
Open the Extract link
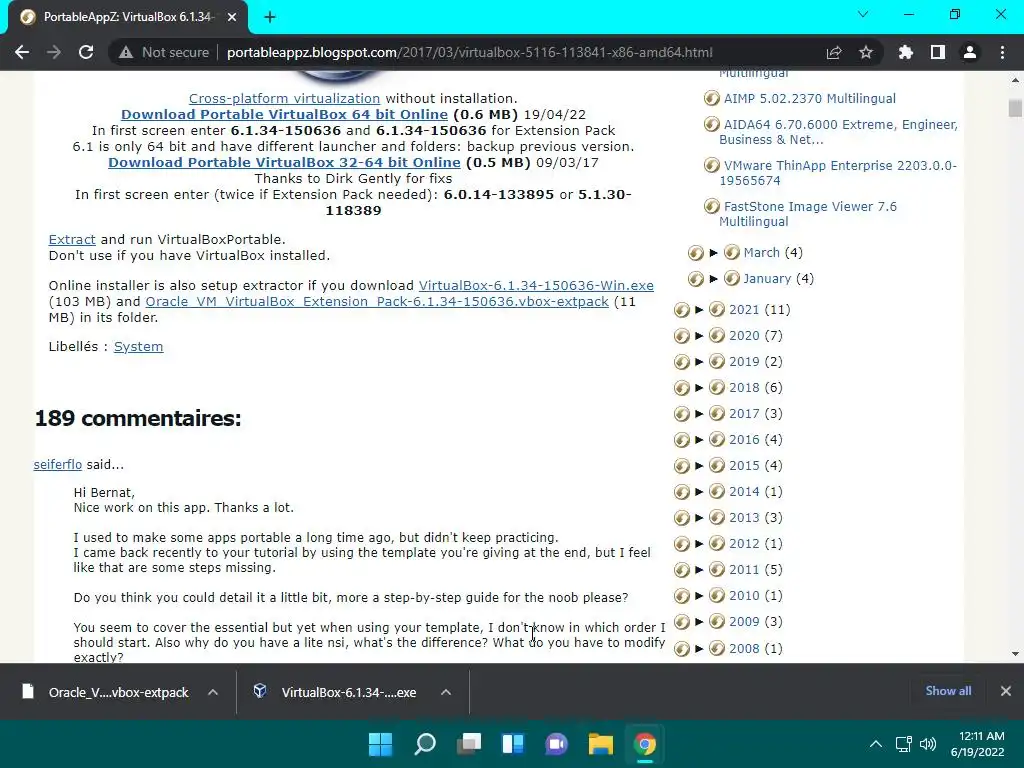point(72,240)
